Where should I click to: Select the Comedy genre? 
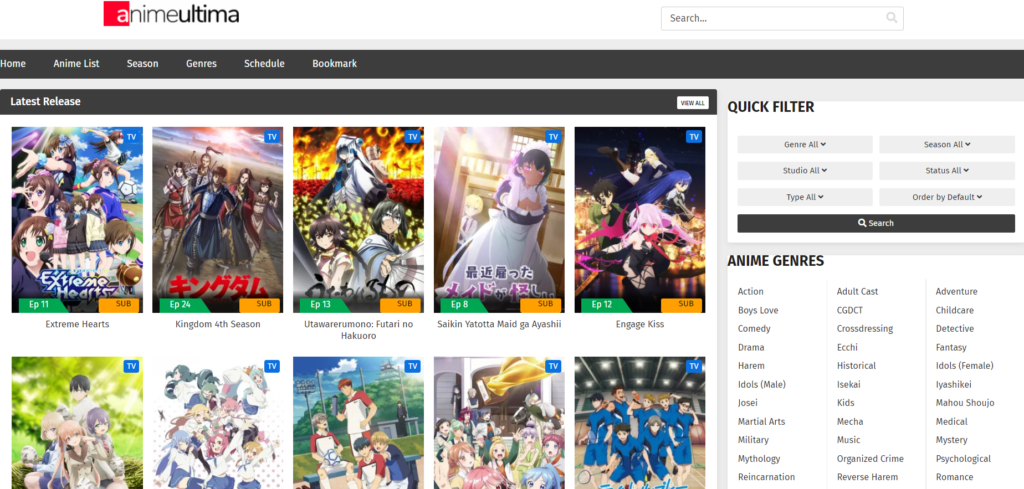754,328
